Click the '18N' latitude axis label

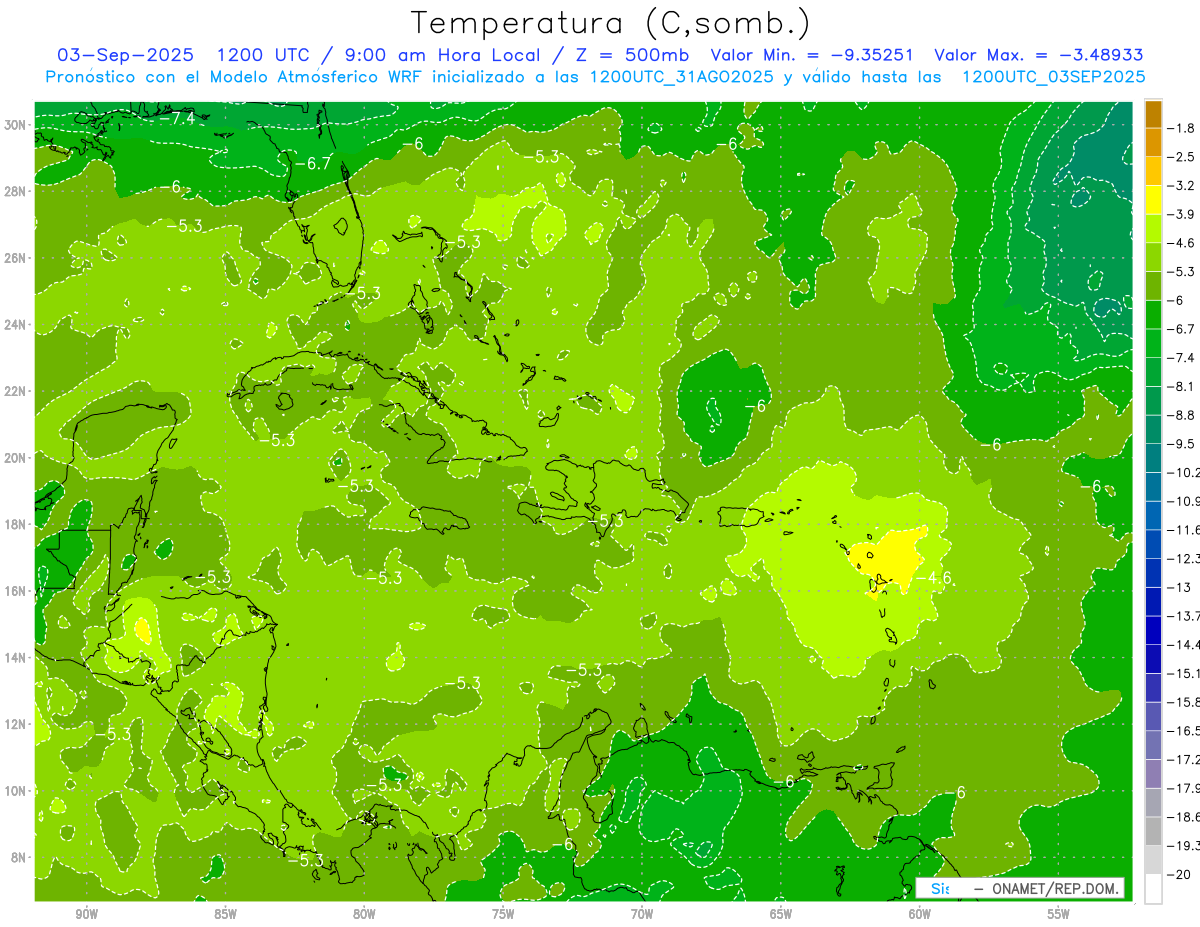(15, 525)
